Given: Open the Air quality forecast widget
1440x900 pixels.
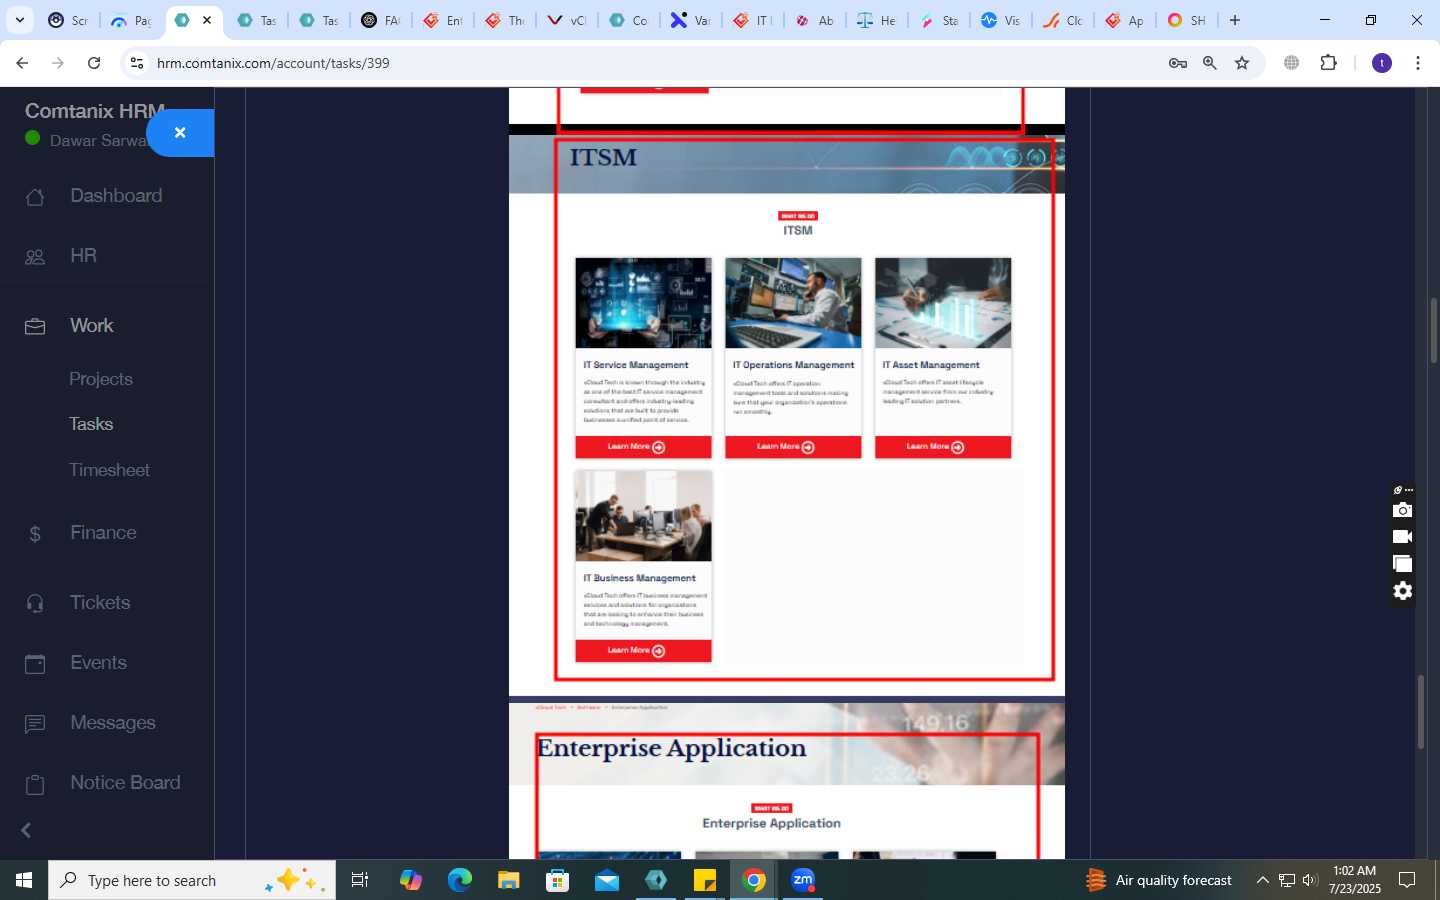Looking at the screenshot, I should (1160, 880).
